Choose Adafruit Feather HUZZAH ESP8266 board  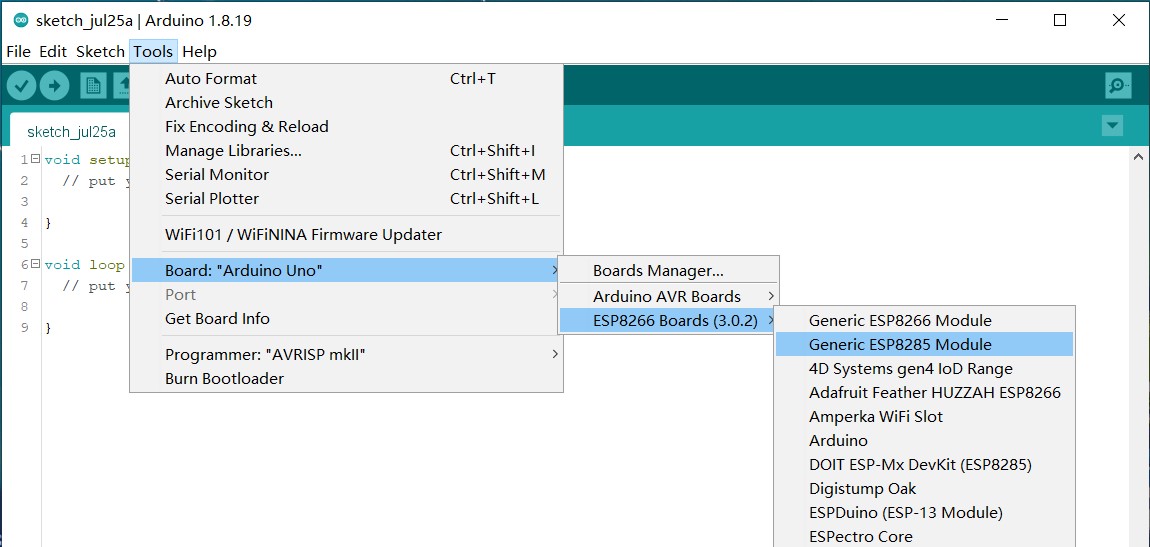coord(924,392)
